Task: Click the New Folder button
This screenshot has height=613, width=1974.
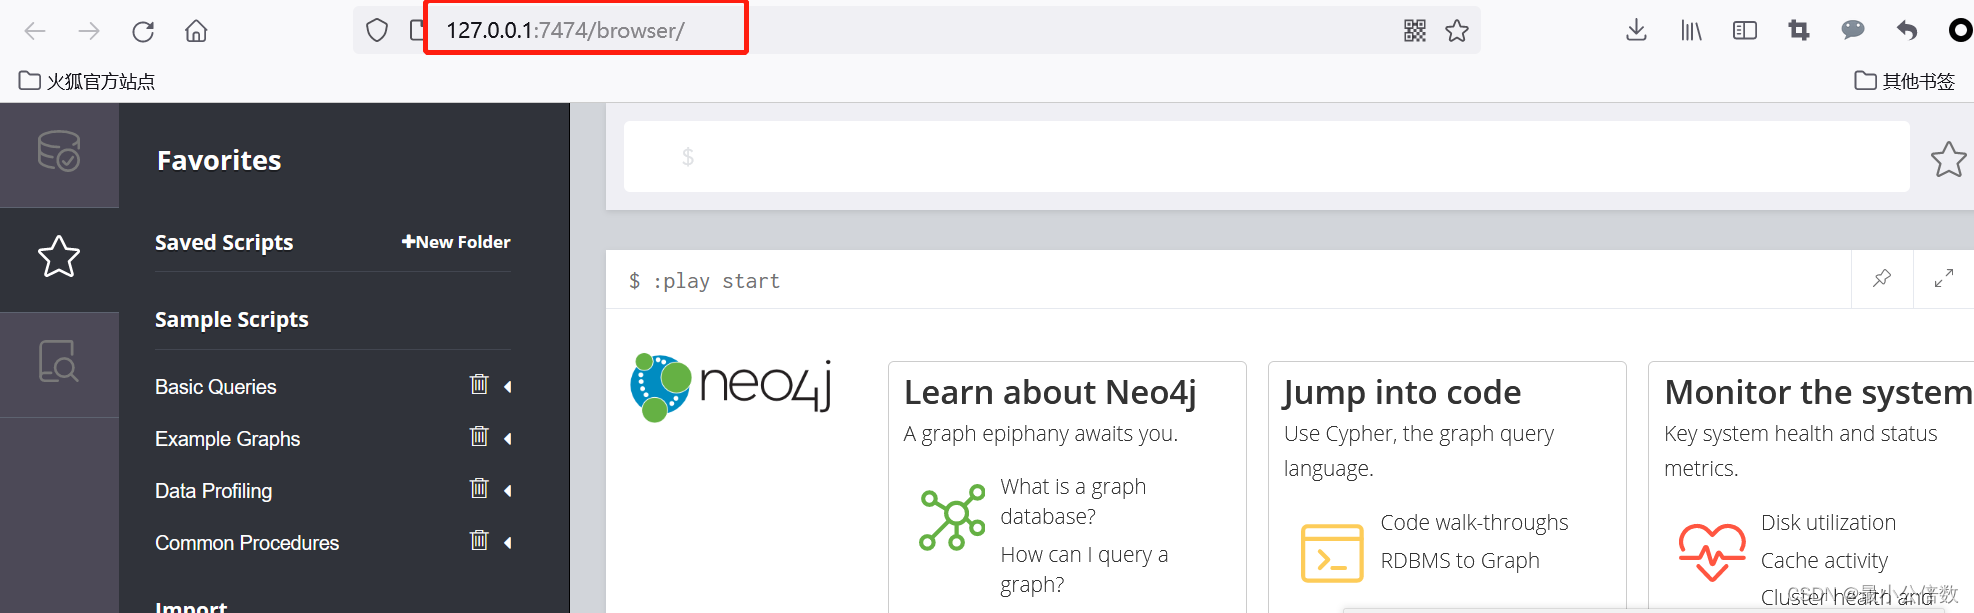Action: tap(456, 242)
